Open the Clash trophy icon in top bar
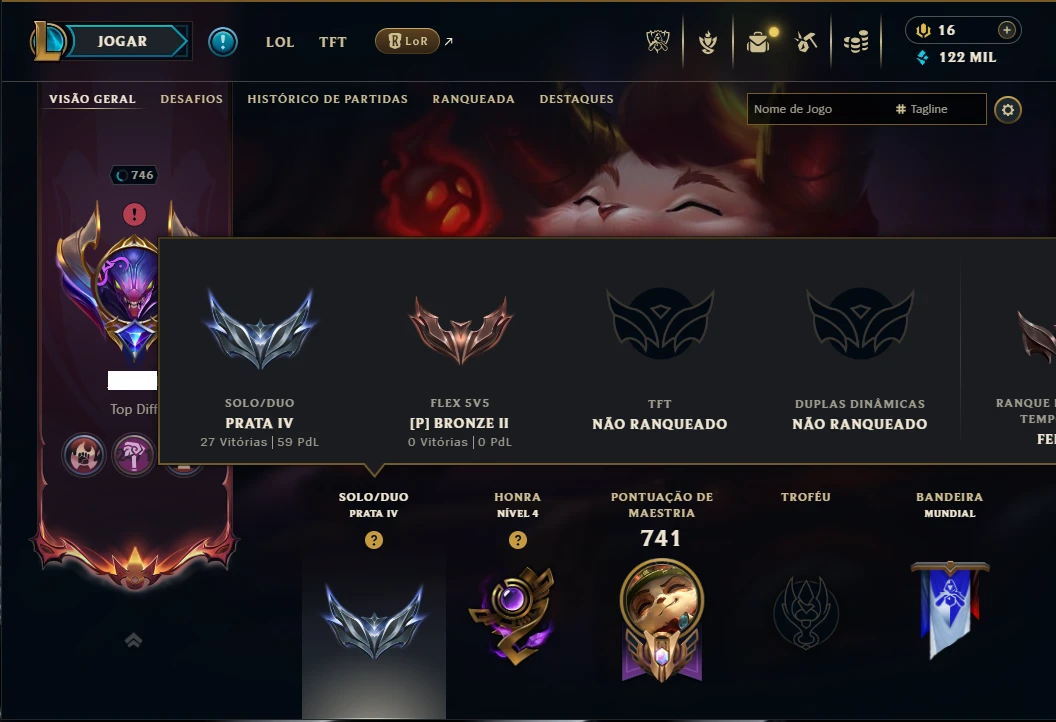This screenshot has width=1056, height=722. click(x=657, y=42)
